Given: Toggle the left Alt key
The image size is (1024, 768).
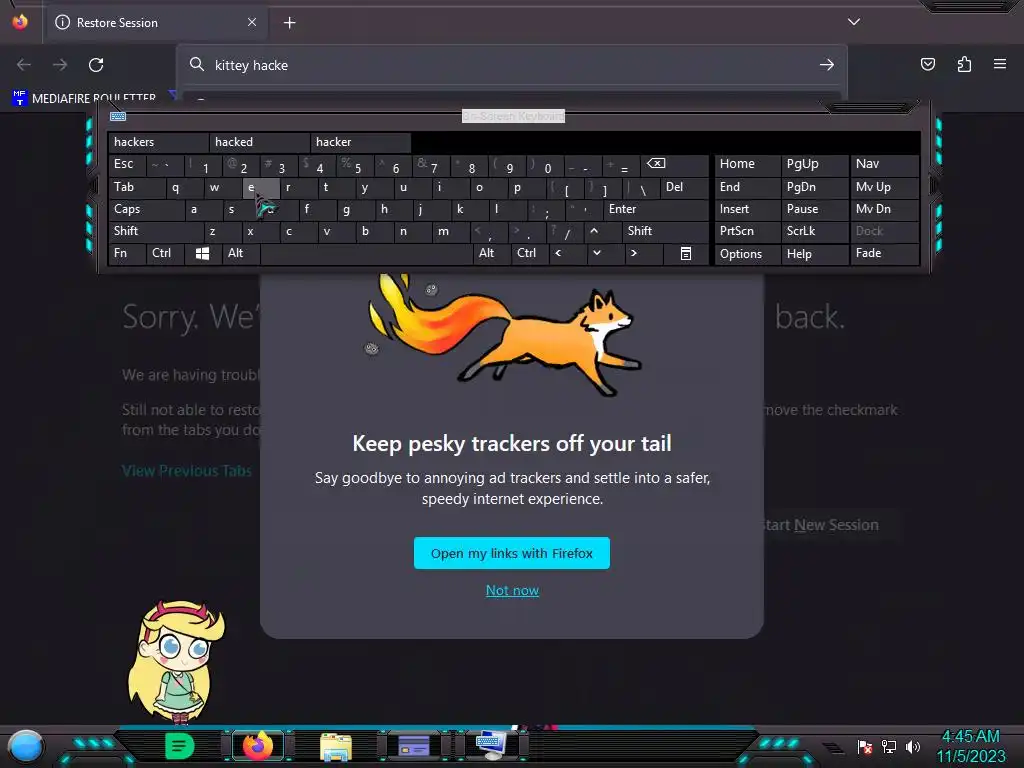Looking at the screenshot, I should click(240, 253).
